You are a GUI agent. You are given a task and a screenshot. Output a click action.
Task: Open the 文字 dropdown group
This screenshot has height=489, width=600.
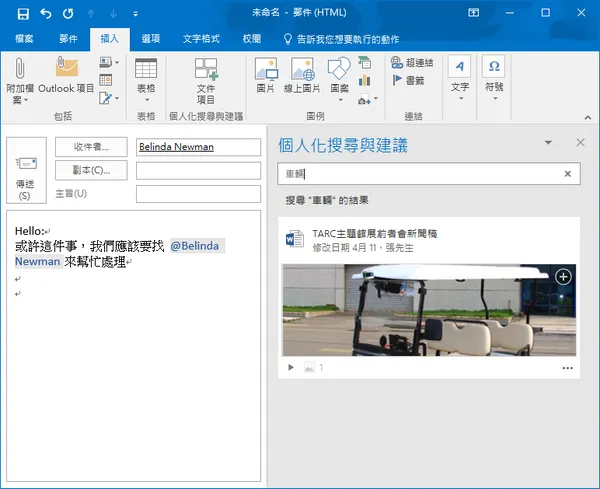point(460,79)
